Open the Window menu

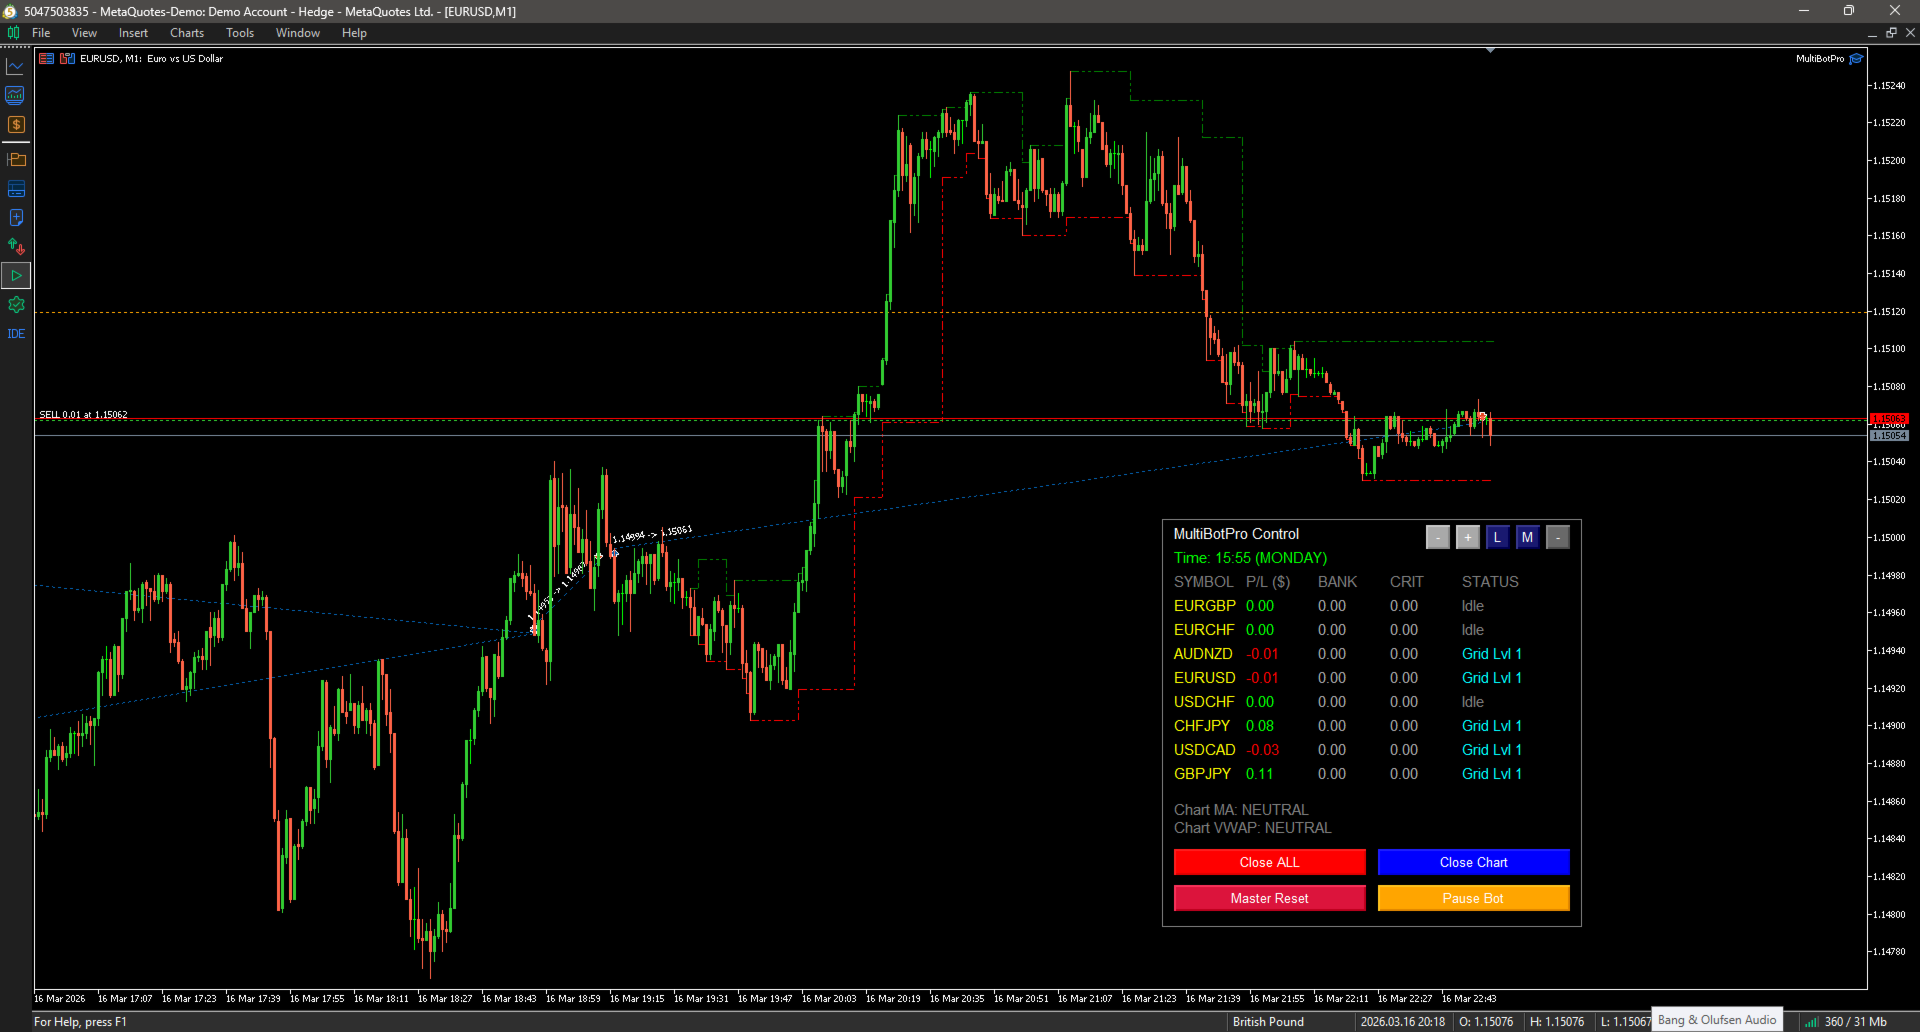[298, 33]
